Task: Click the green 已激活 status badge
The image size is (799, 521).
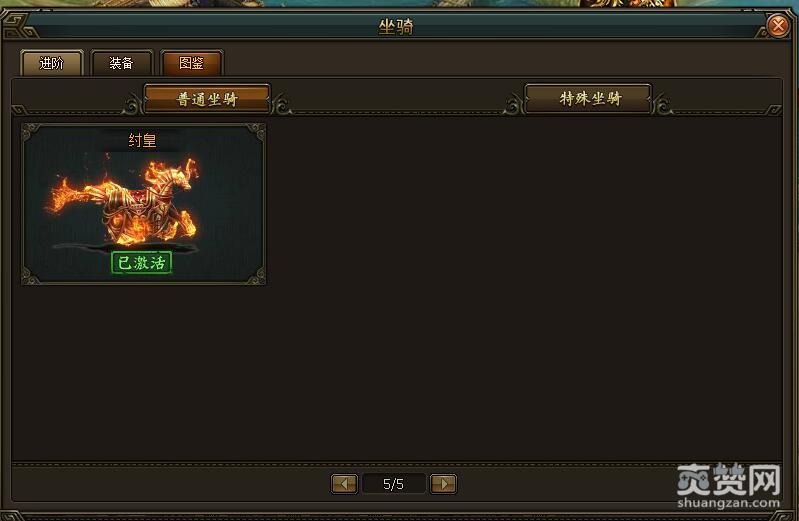Action: (x=141, y=263)
